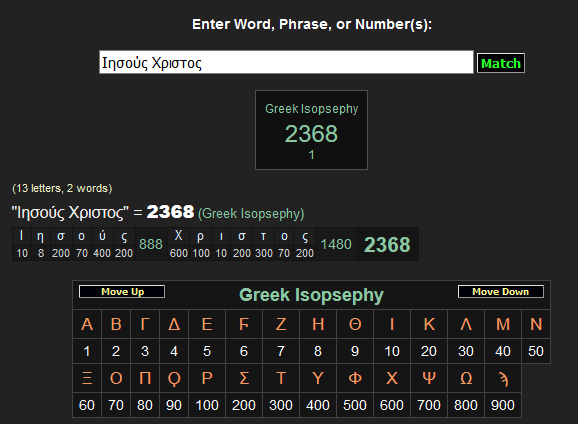Select sampi symbol above 900
This screenshot has height=424, width=578.
(503, 378)
